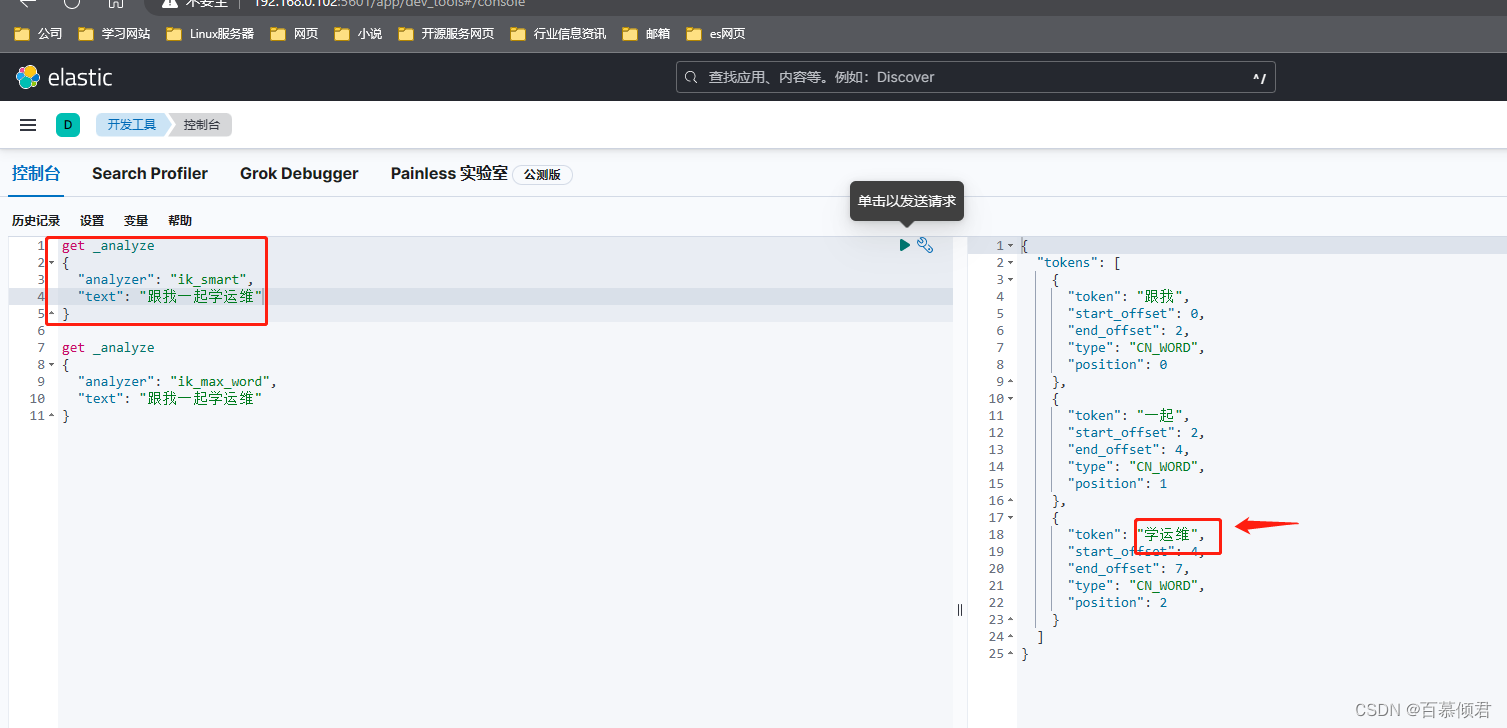Switch to the Painless 实验室 tab
The width and height of the screenshot is (1507, 728).
point(449,173)
